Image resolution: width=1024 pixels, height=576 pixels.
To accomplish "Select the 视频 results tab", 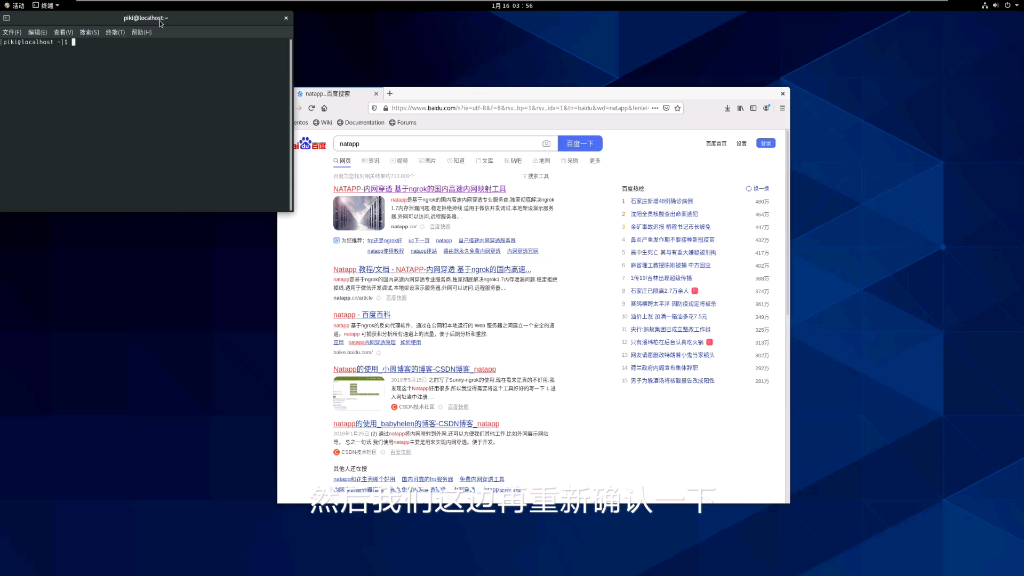I will (399, 161).
